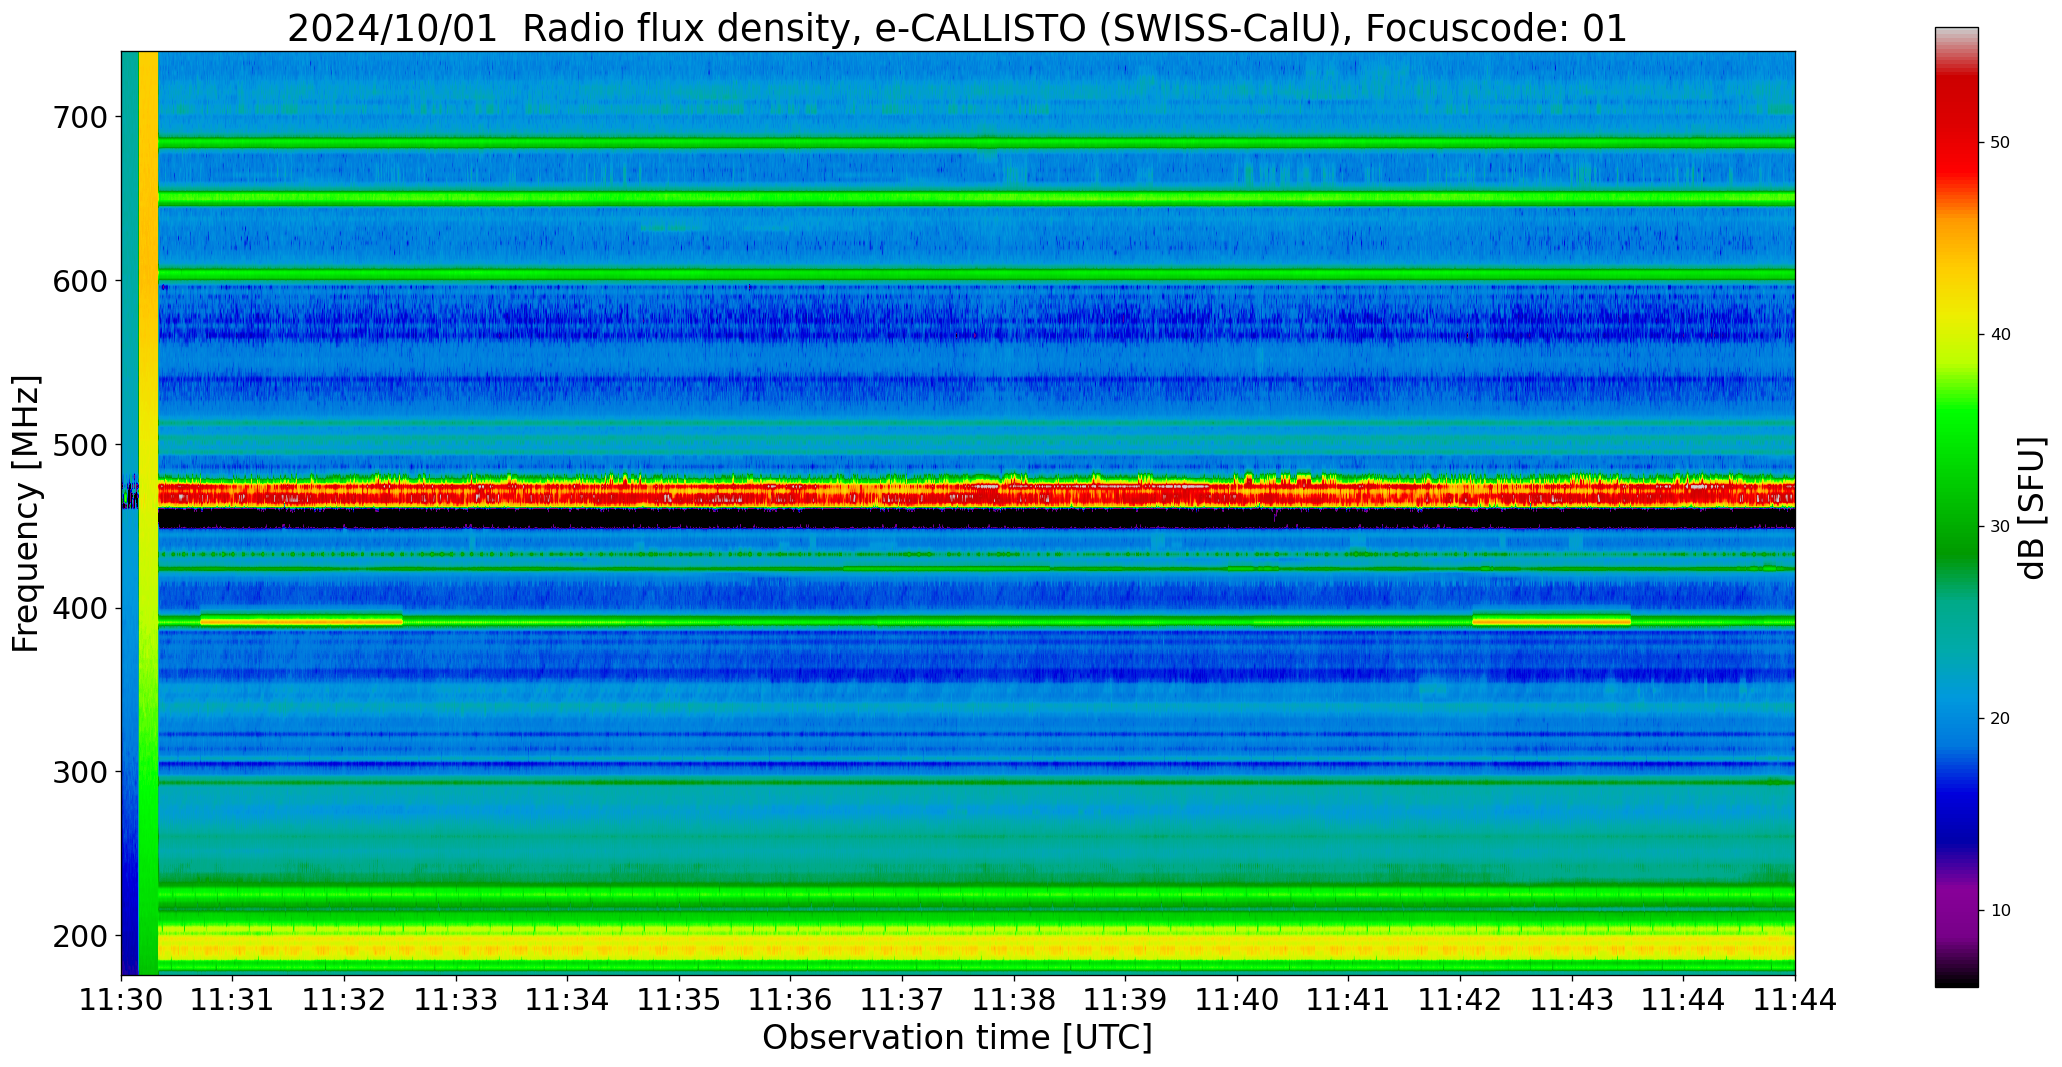Click the 11:43 time tick label
Viewport: 2062px width, 1067px height.
click(x=1572, y=999)
